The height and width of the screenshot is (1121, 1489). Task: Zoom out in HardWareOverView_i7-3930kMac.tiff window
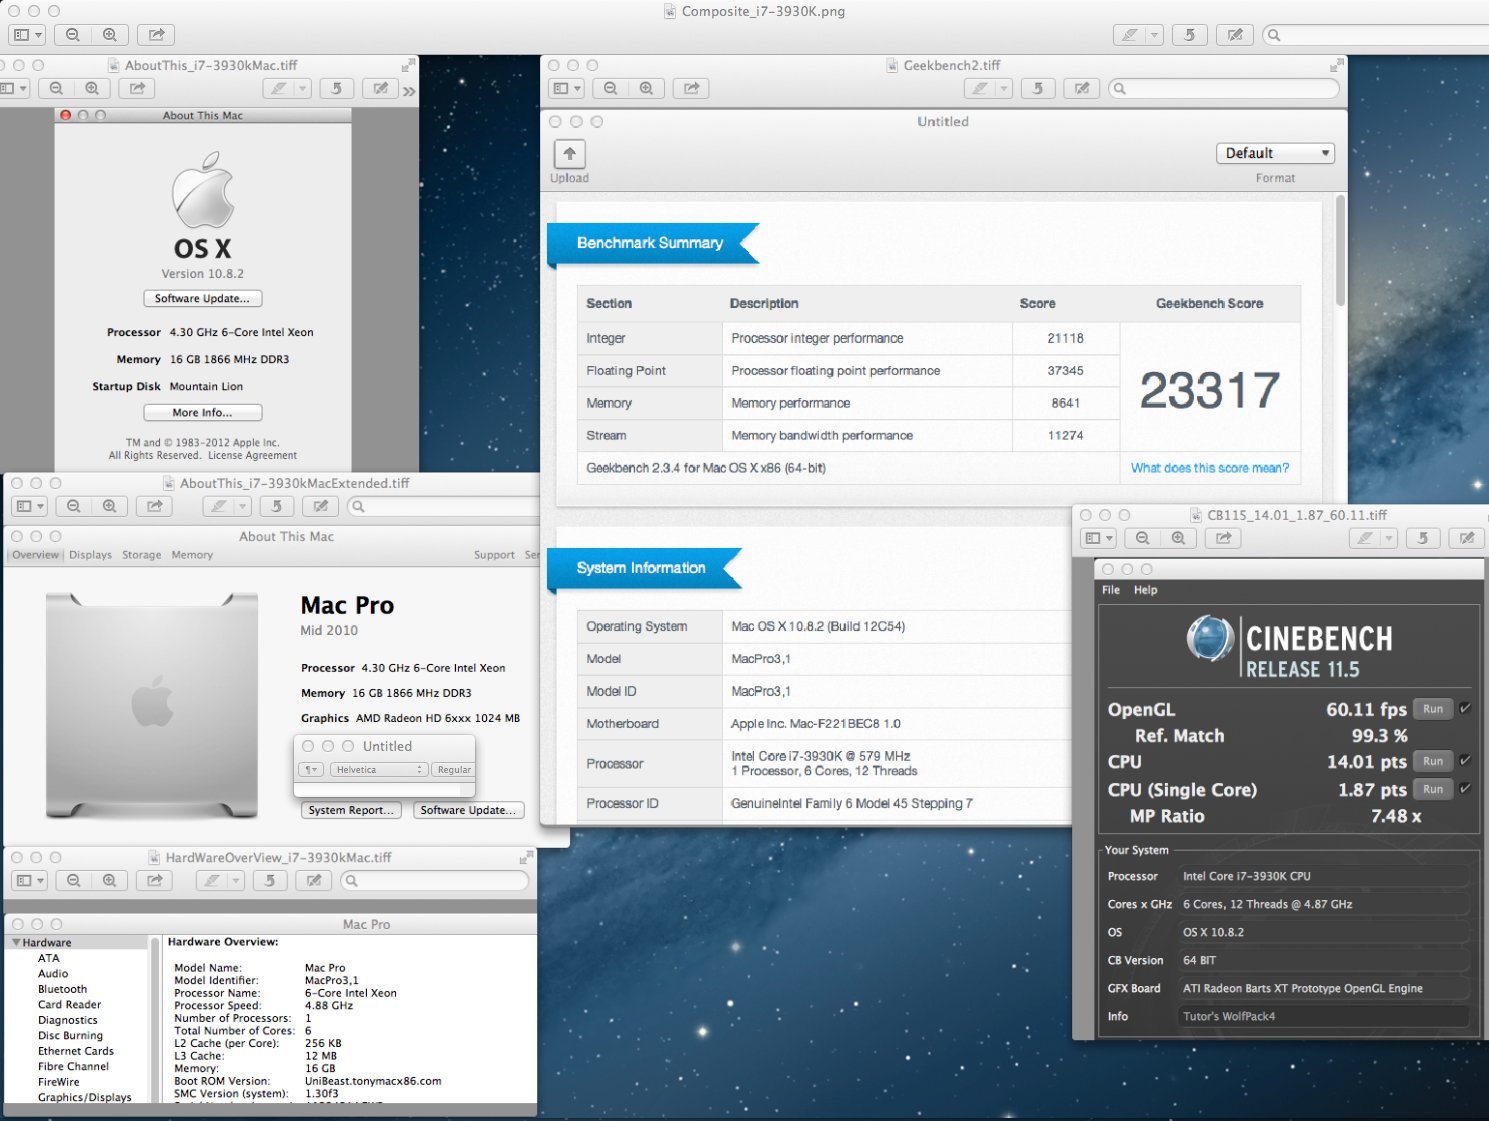pos(73,880)
